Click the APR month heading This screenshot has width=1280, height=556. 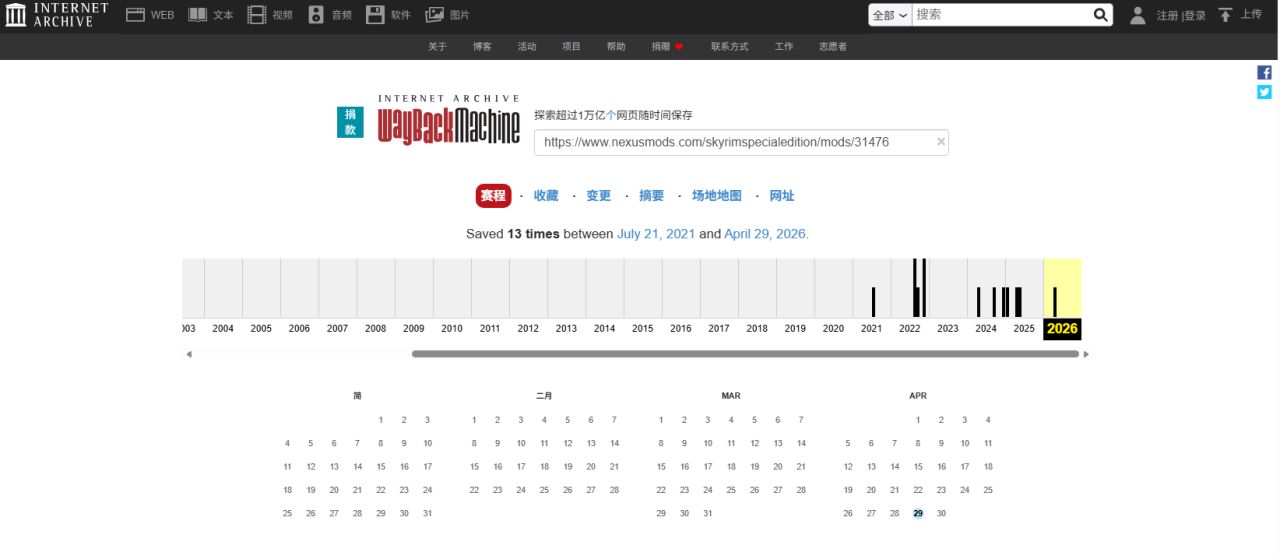pos(918,396)
